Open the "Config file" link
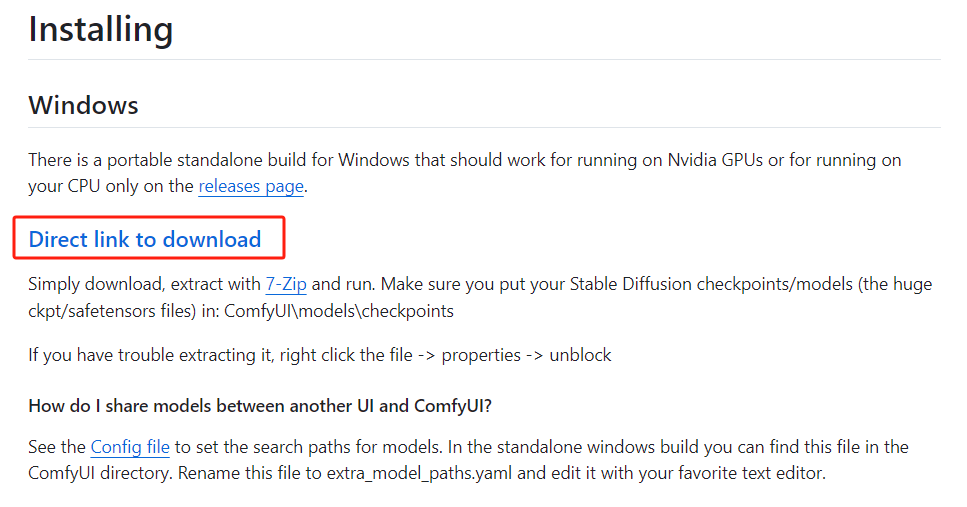The height and width of the screenshot is (507, 967). (x=130, y=447)
